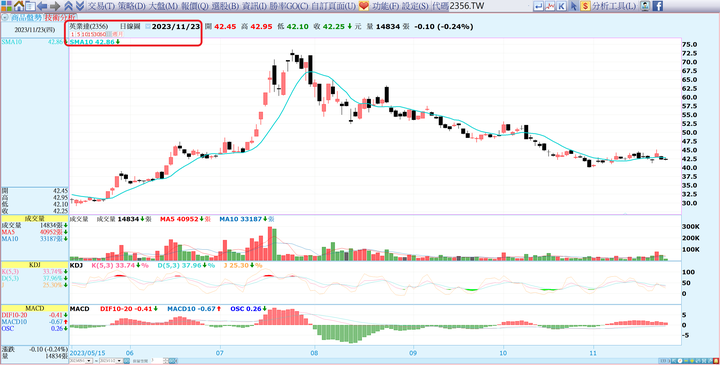Open the 資訊(I) menu
This screenshot has height=365, width=720.
[254, 6]
